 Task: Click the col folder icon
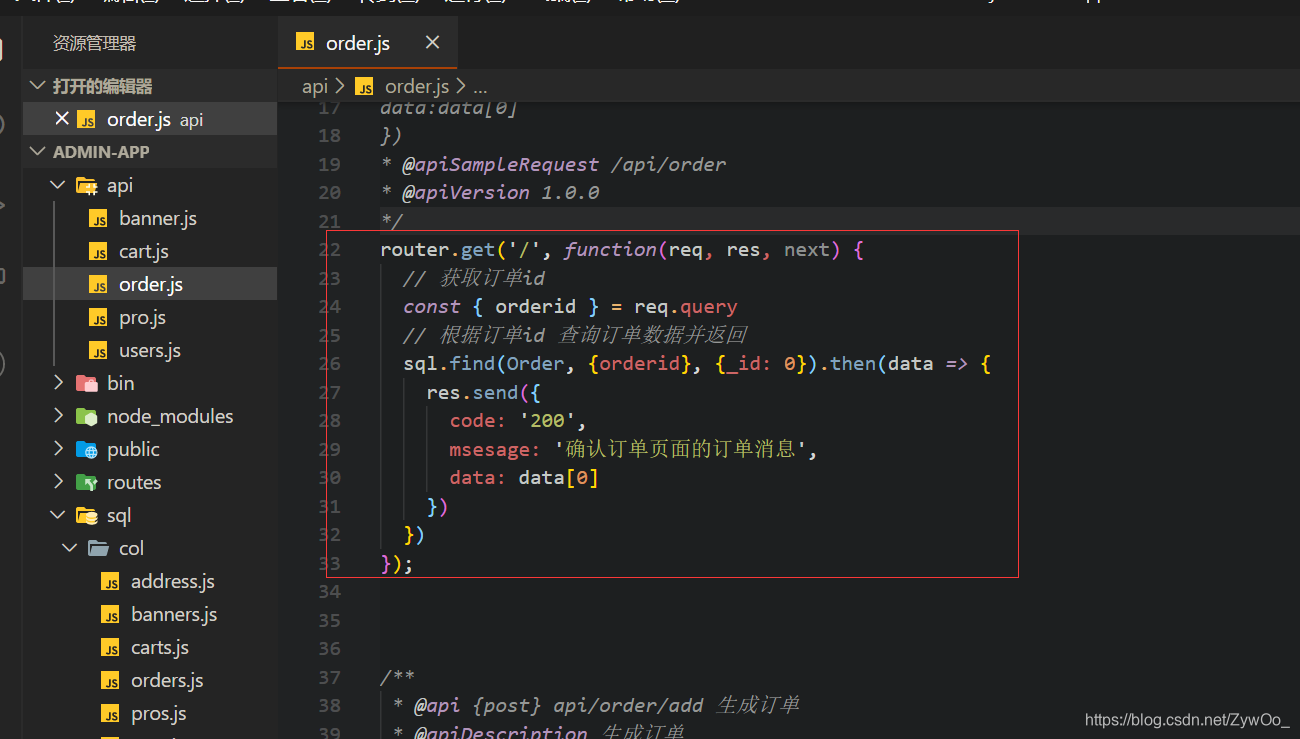(98, 548)
